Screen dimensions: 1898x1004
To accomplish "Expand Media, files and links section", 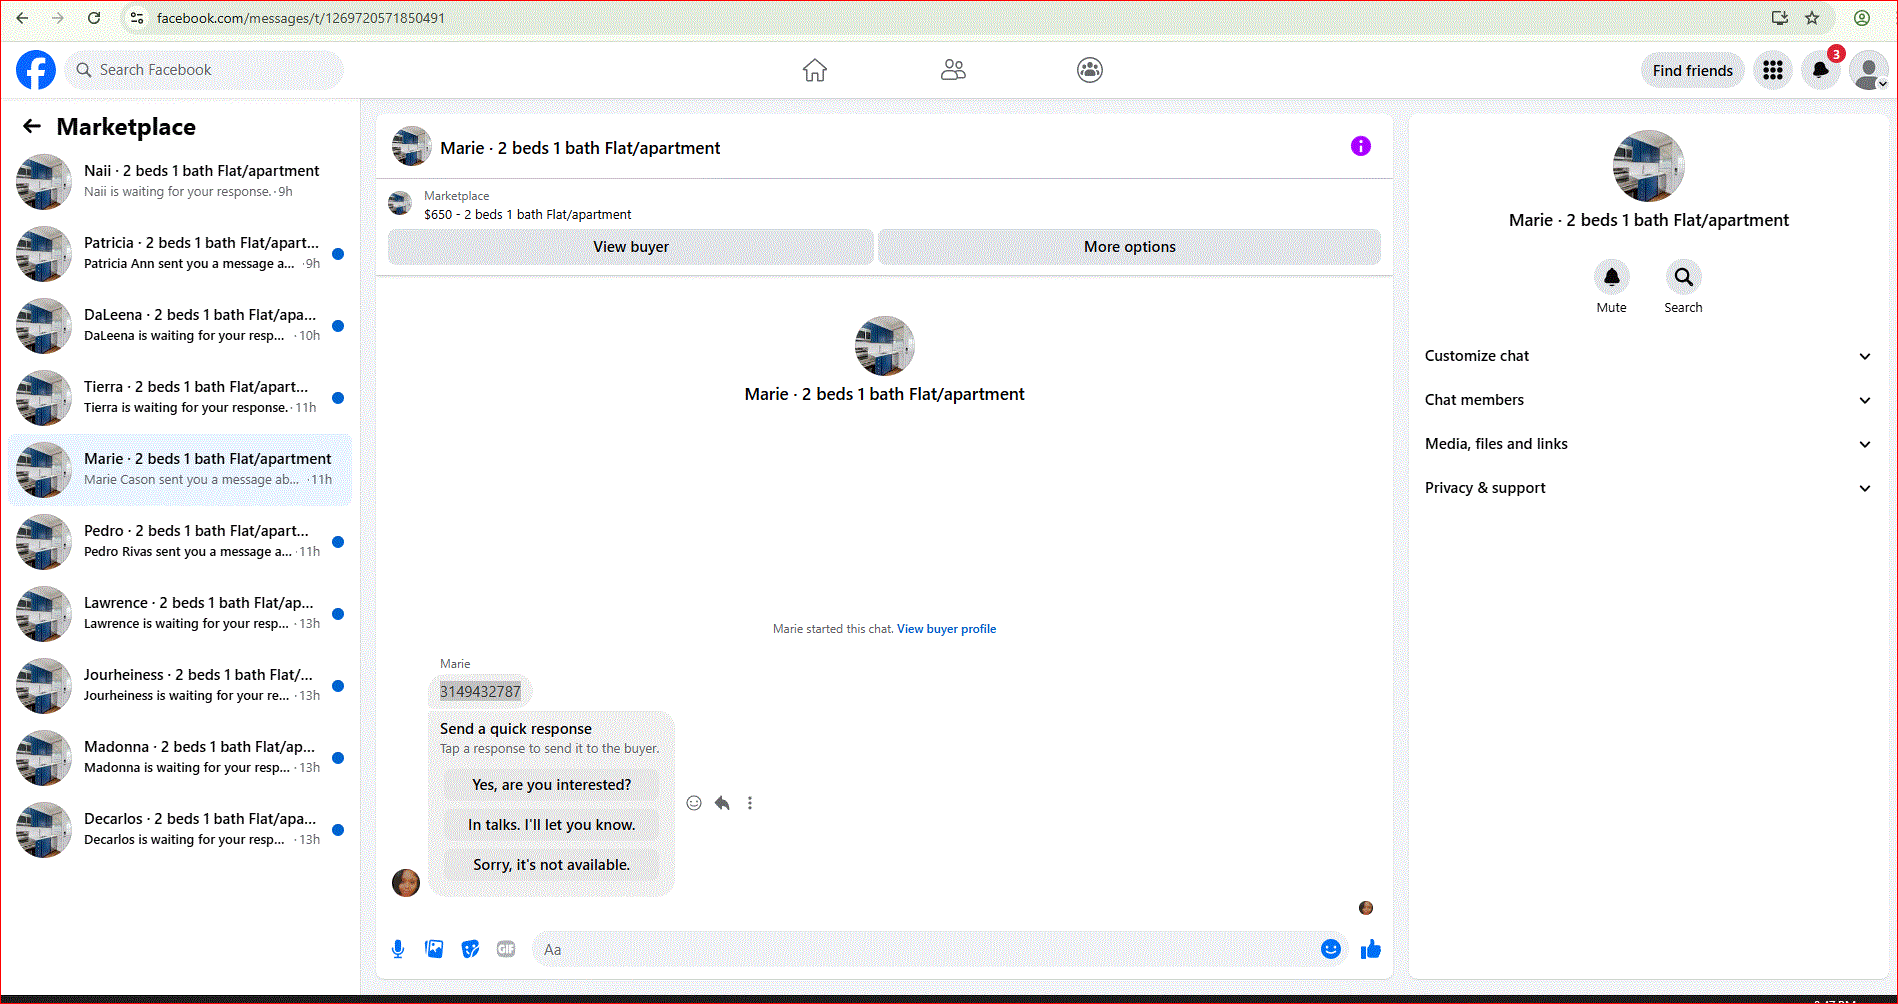I will (1648, 444).
